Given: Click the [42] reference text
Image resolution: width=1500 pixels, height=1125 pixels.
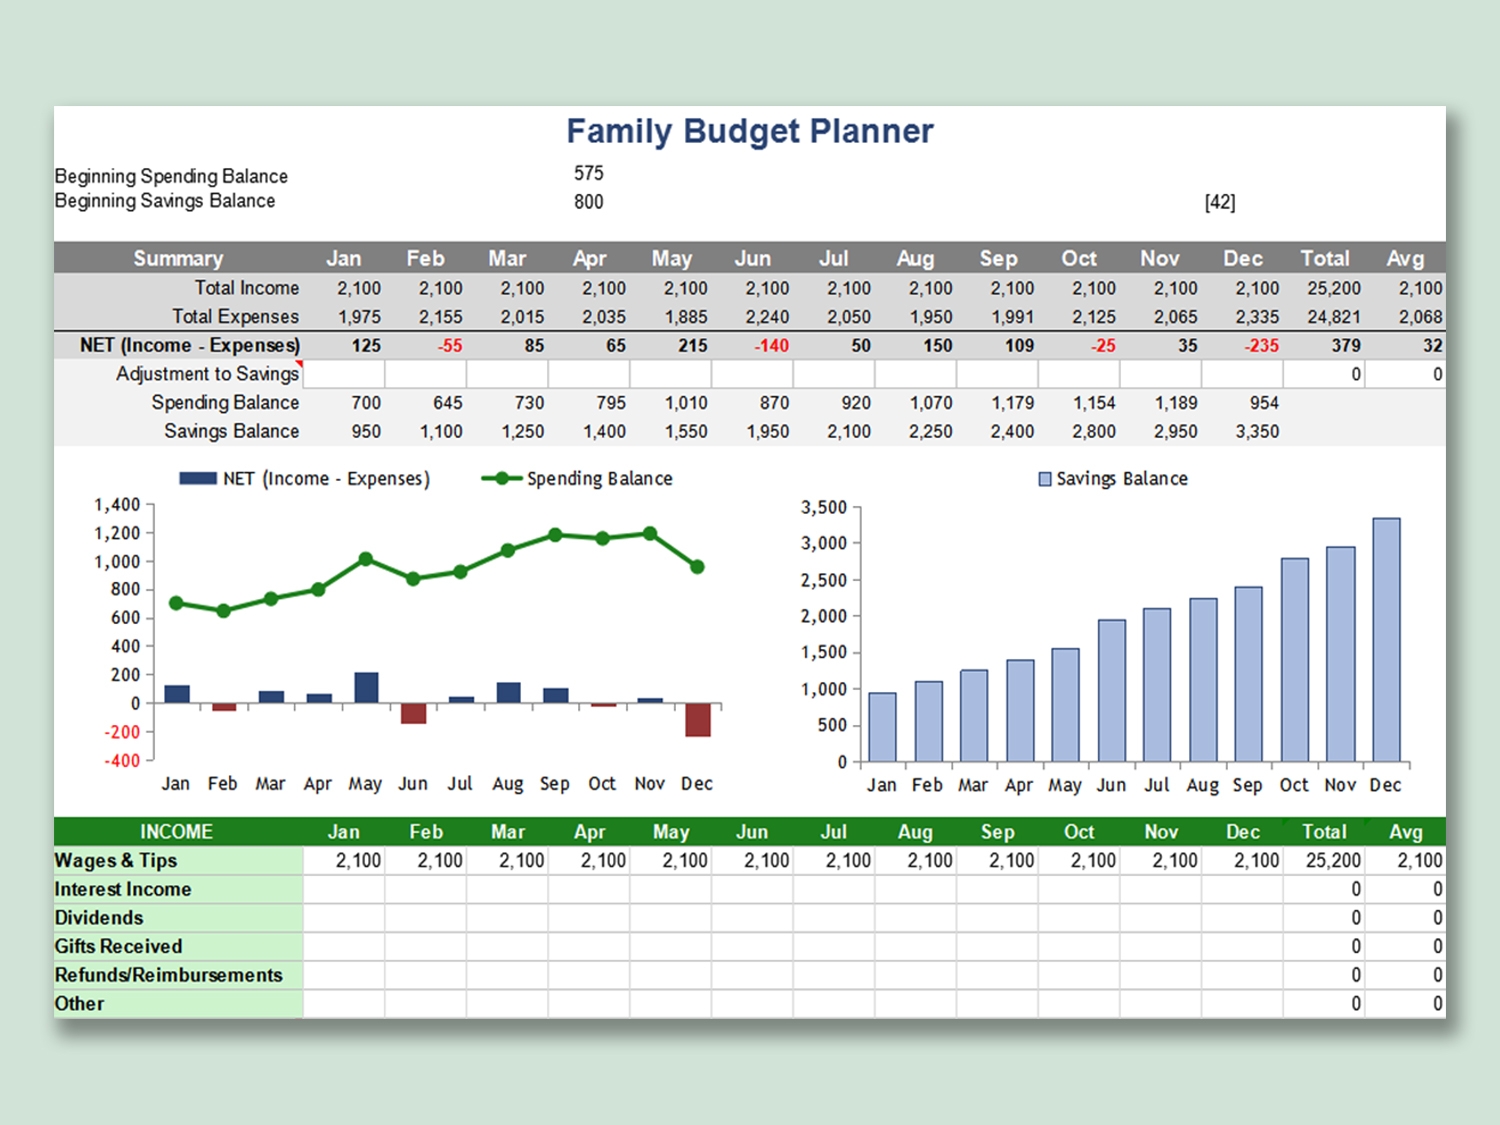Looking at the screenshot, I should tap(1219, 202).
